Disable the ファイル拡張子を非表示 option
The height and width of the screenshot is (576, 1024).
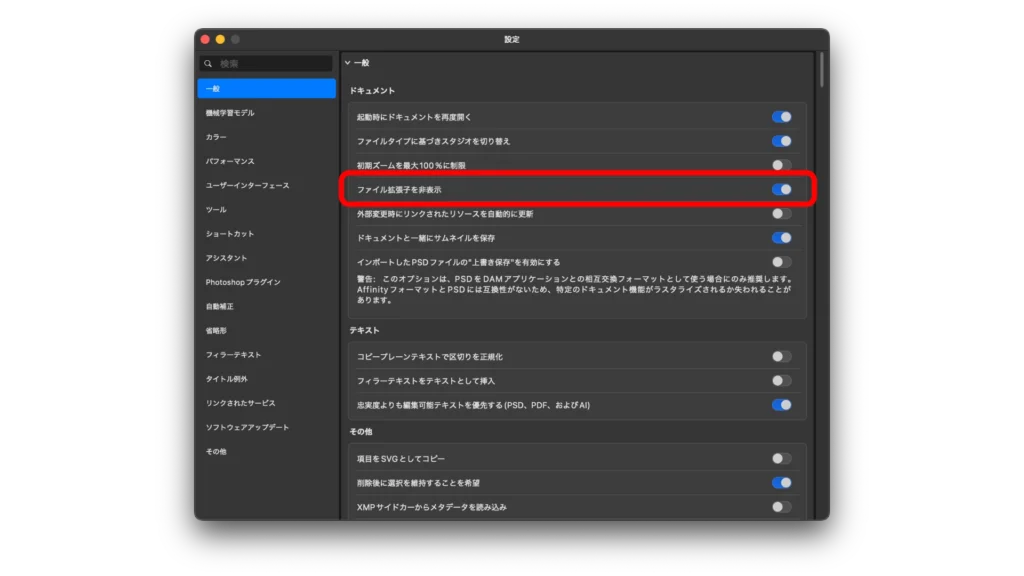(x=781, y=188)
